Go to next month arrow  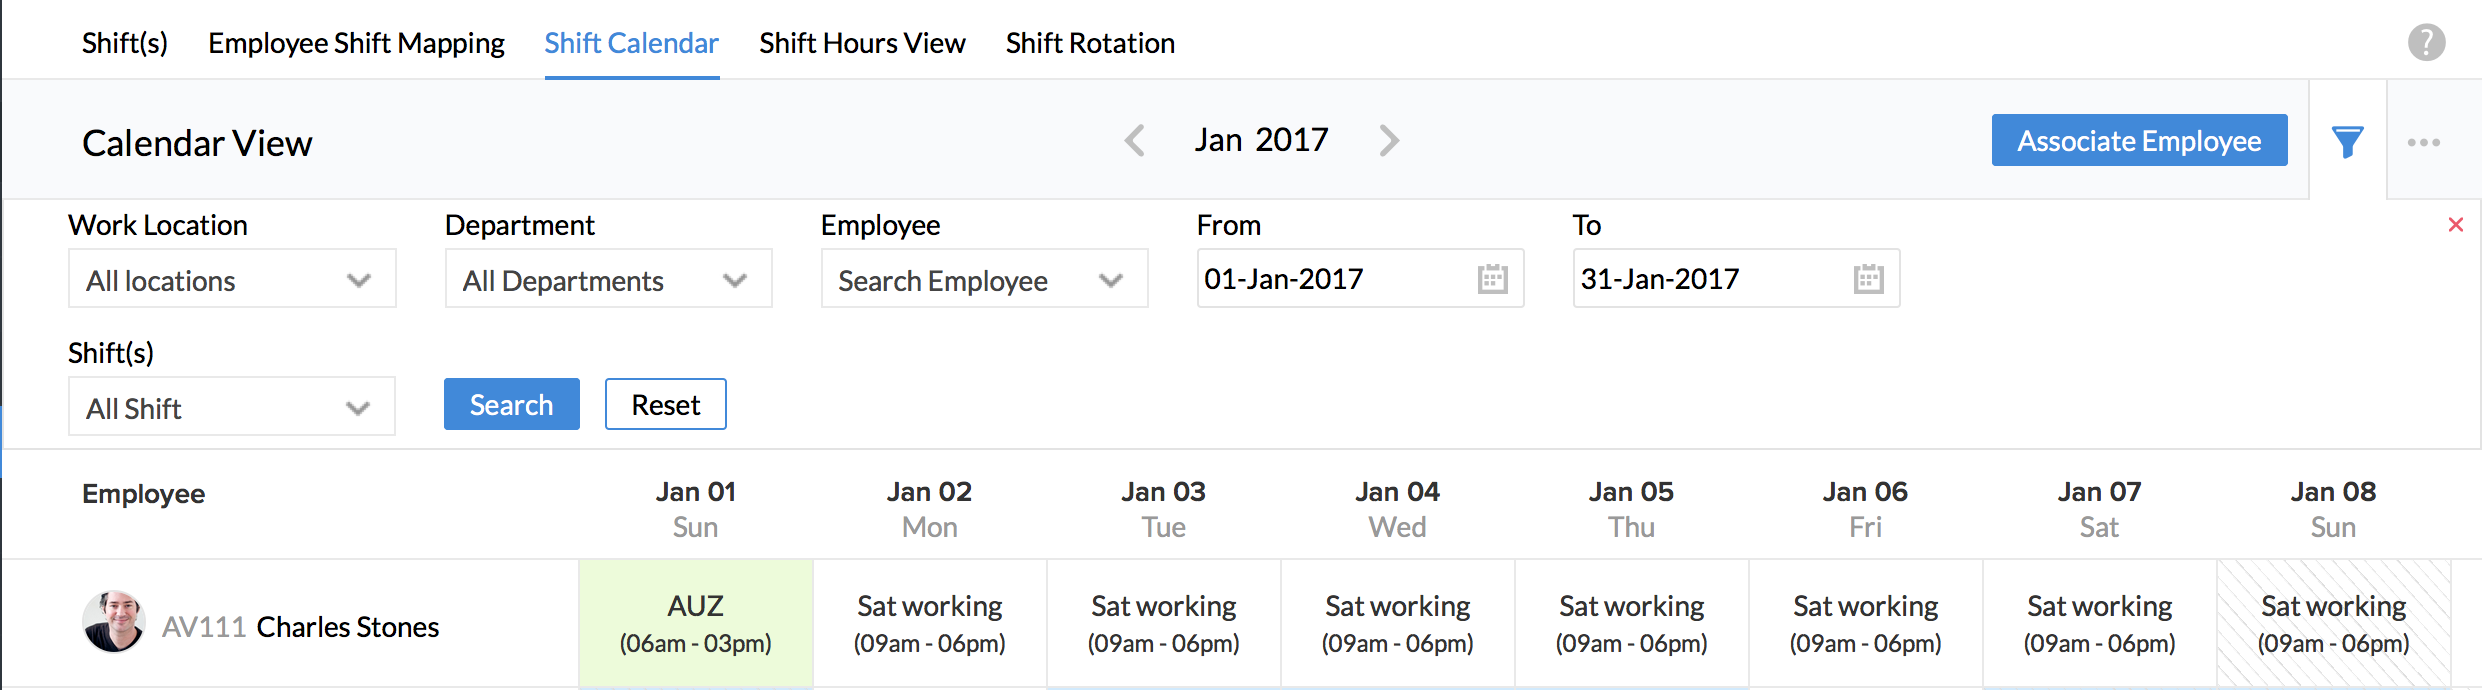click(1389, 141)
